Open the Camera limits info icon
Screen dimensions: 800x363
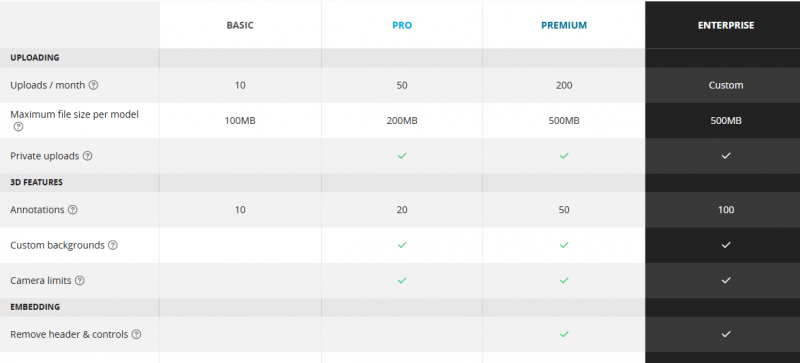80,281
